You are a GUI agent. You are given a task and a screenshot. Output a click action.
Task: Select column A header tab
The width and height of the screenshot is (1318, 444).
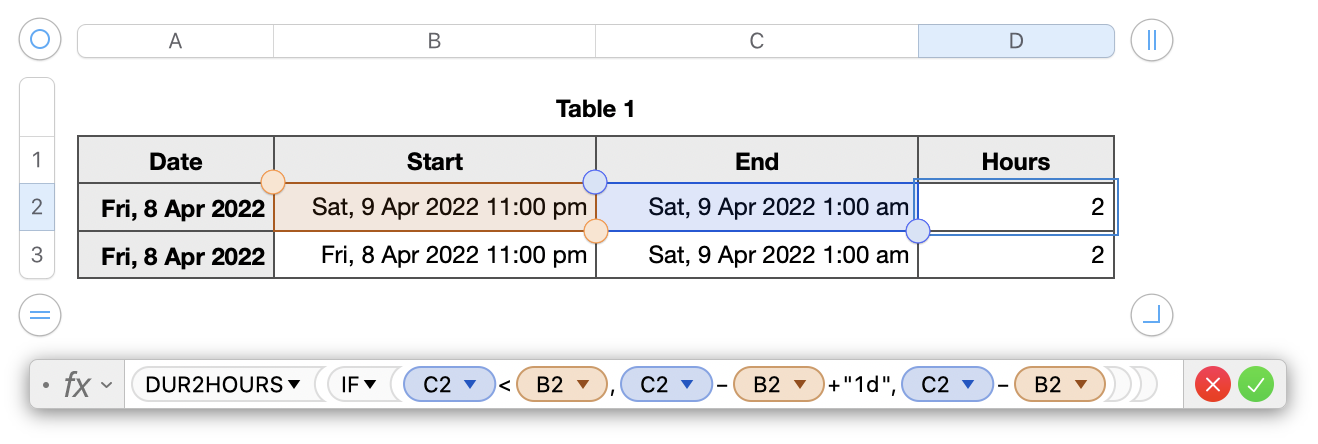point(175,41)
